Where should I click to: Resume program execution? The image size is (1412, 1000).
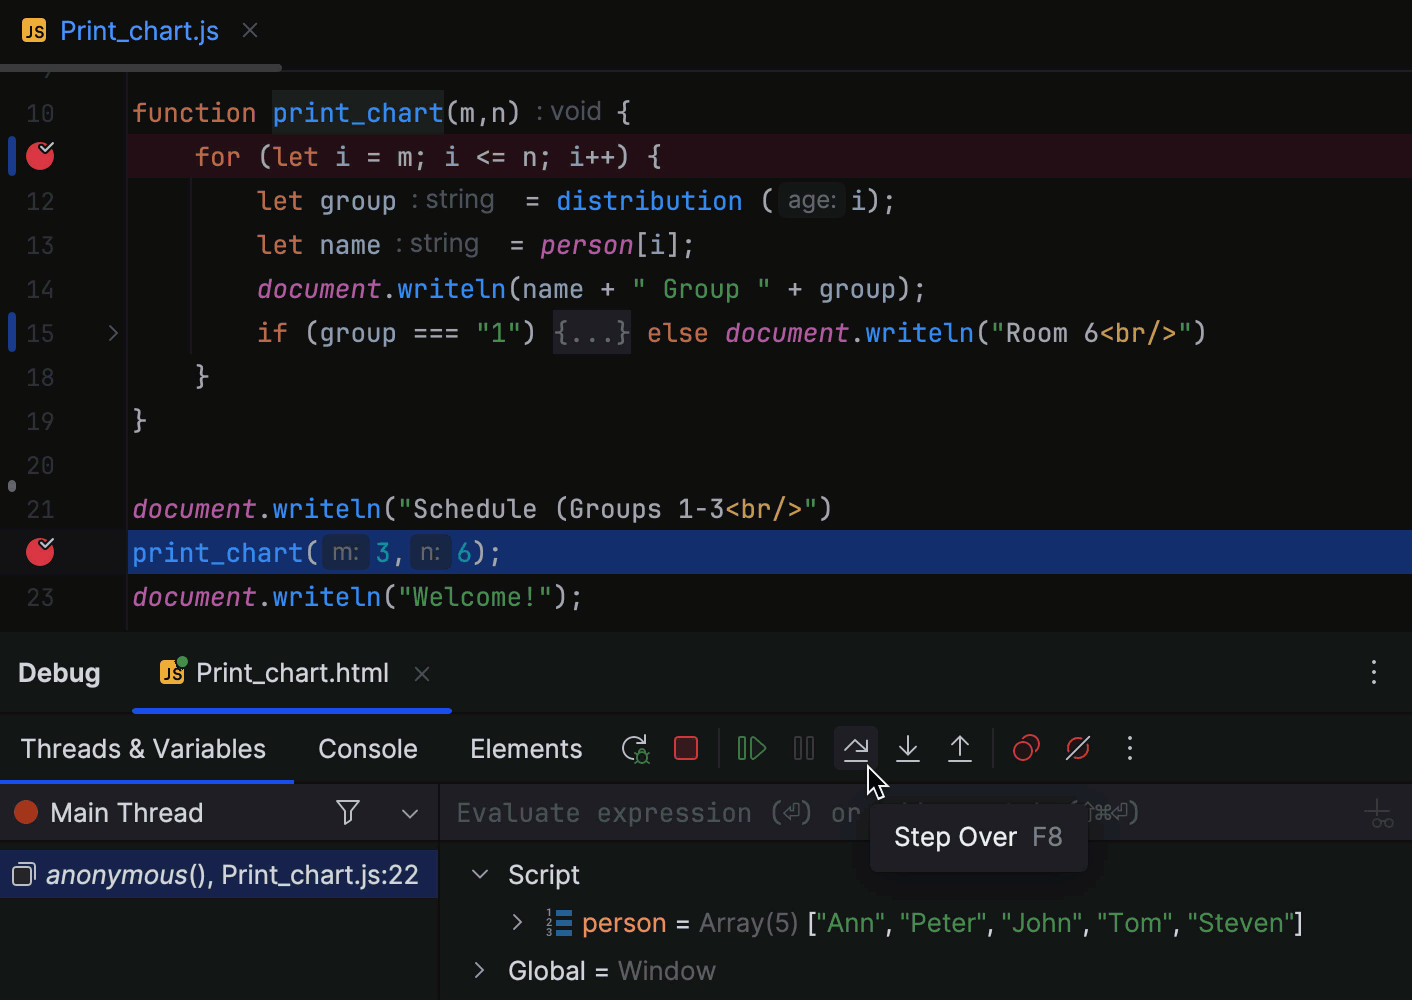point(751,749)
